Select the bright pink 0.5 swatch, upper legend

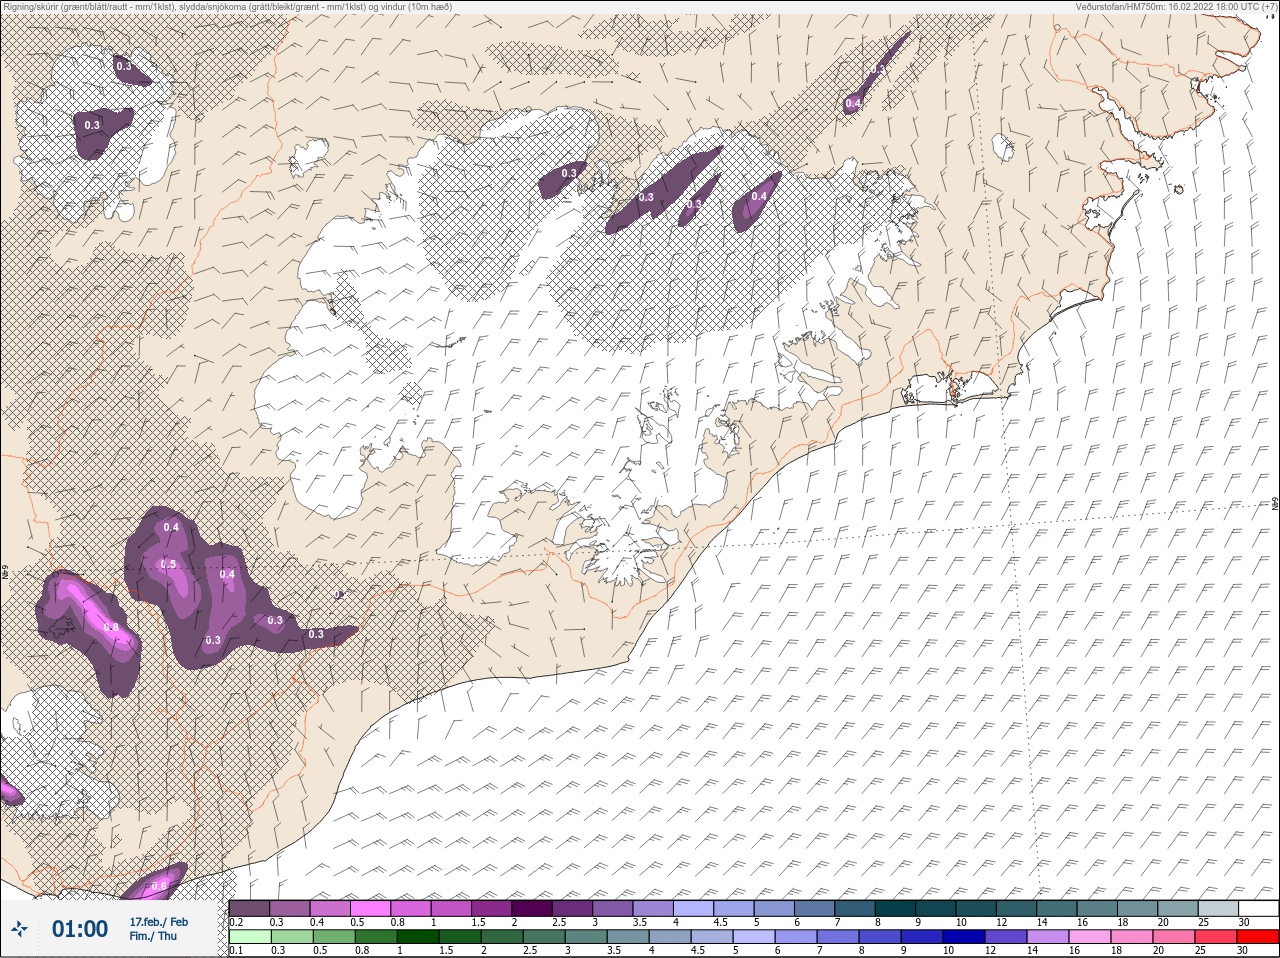click(x=370, y=907)
